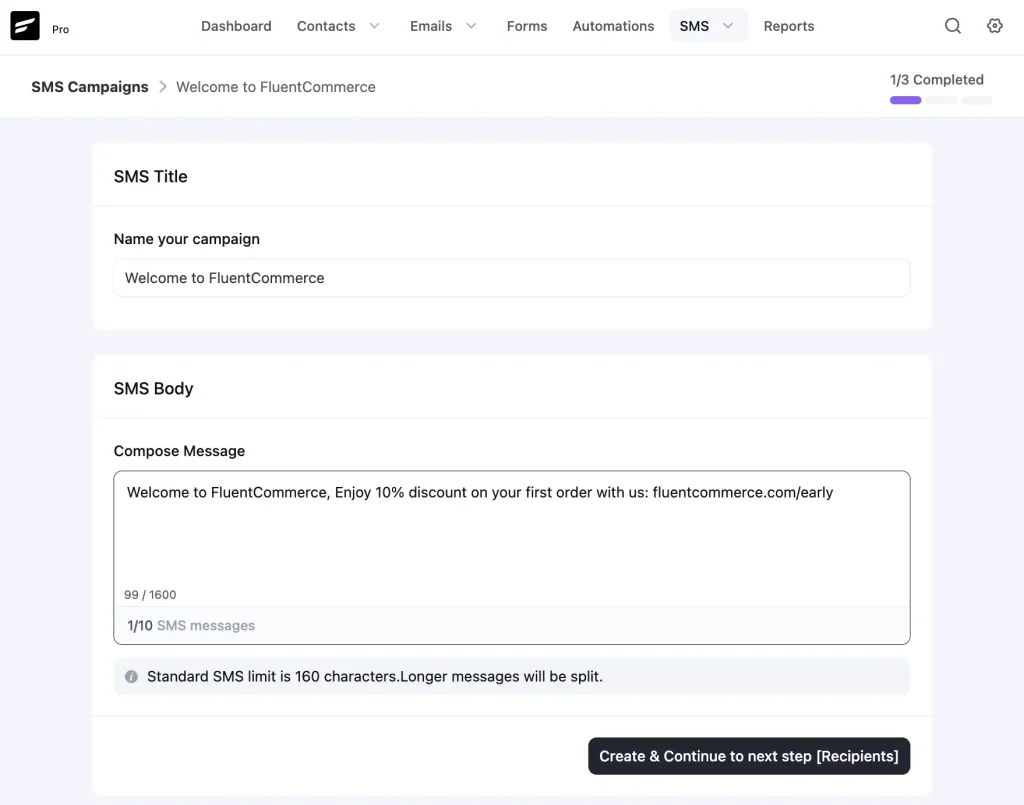
Task: Open the Automations section
Action: [x=613, y=26]
